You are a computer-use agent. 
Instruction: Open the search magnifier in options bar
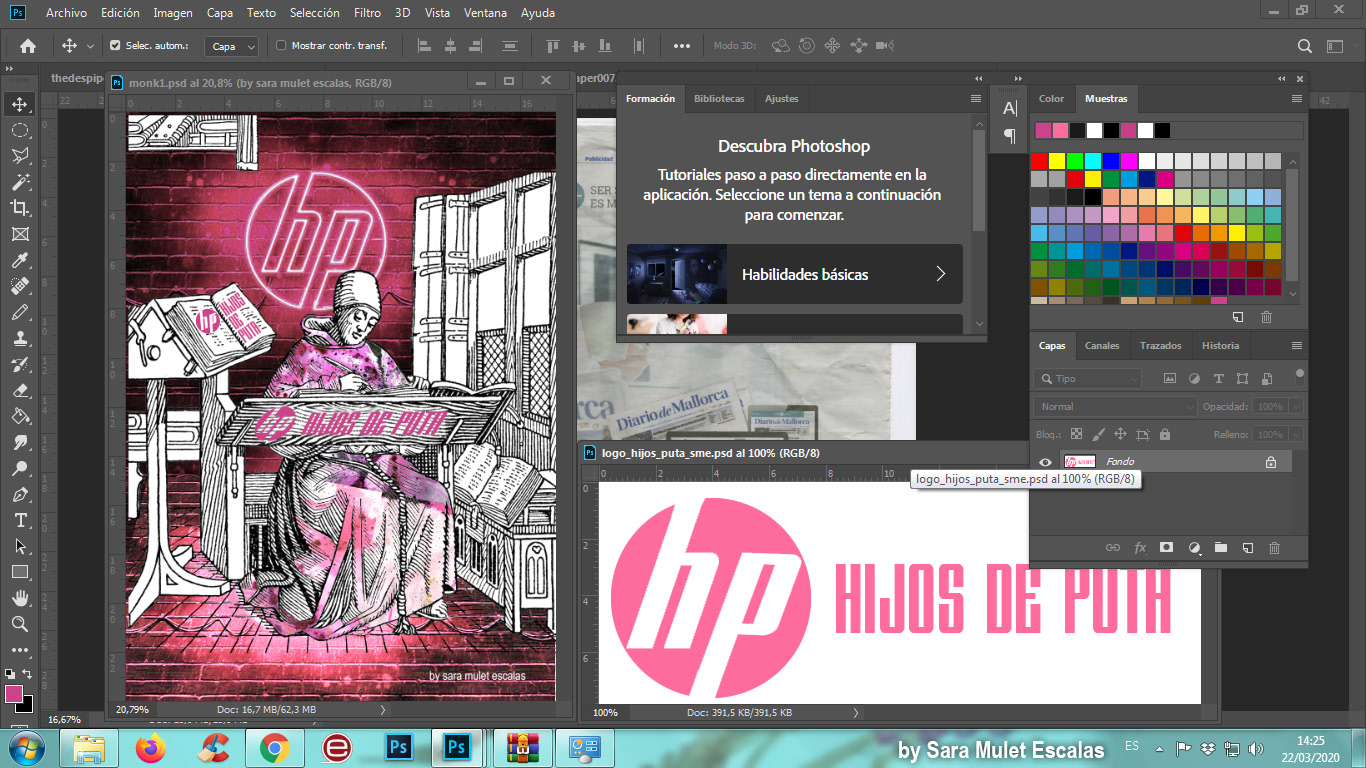[1304, 45]
